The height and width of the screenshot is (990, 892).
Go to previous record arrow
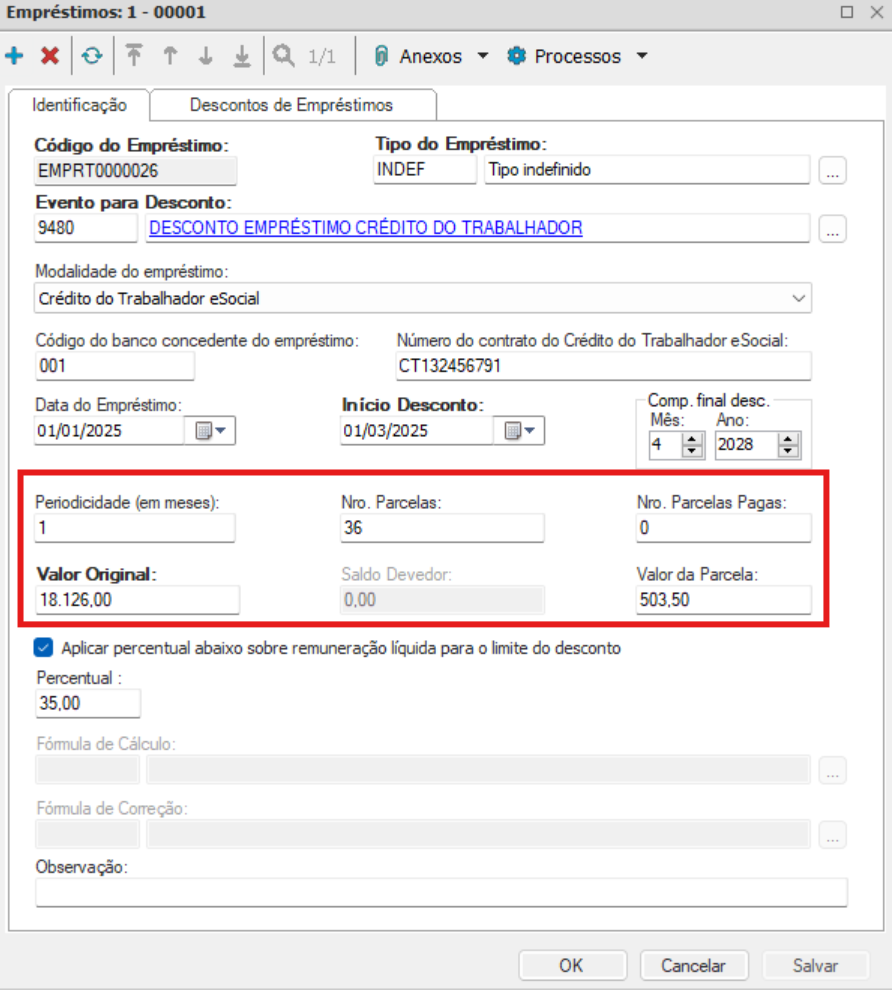pyautogui.click(x=170, y=56)
